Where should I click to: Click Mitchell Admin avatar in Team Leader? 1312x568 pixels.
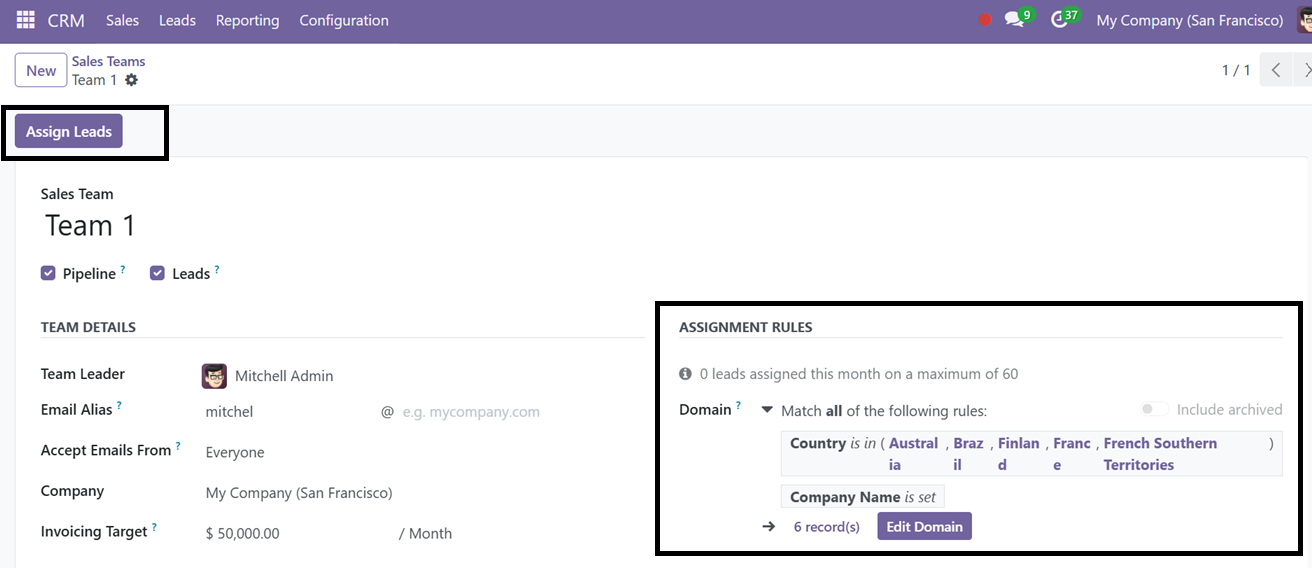tap(214, 376)
